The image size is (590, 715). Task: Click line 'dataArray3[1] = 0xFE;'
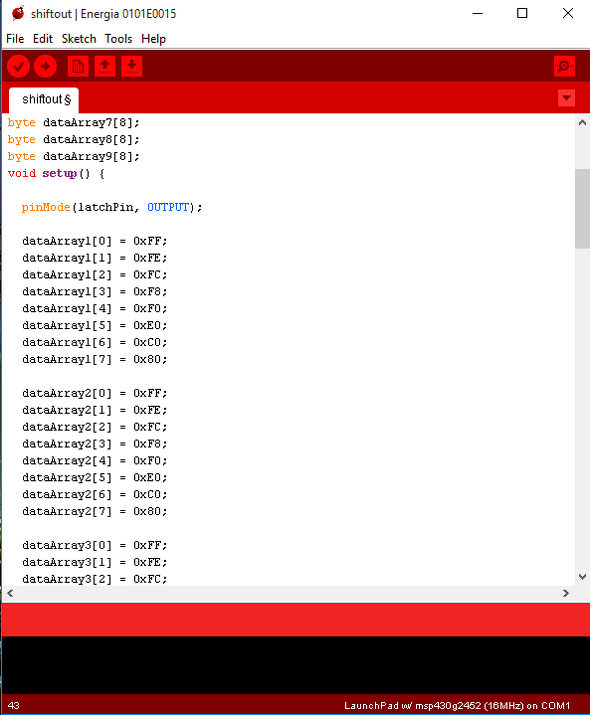[x=95, y=562]
